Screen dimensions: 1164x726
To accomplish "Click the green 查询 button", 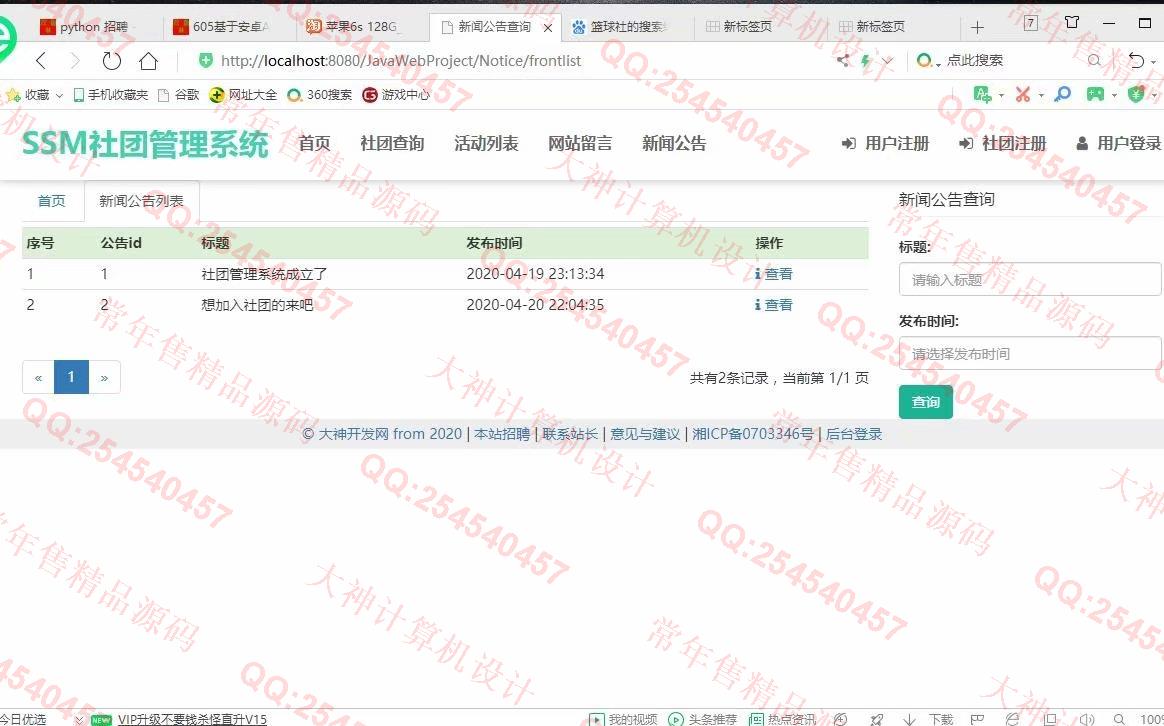I will tap(926, 402).
